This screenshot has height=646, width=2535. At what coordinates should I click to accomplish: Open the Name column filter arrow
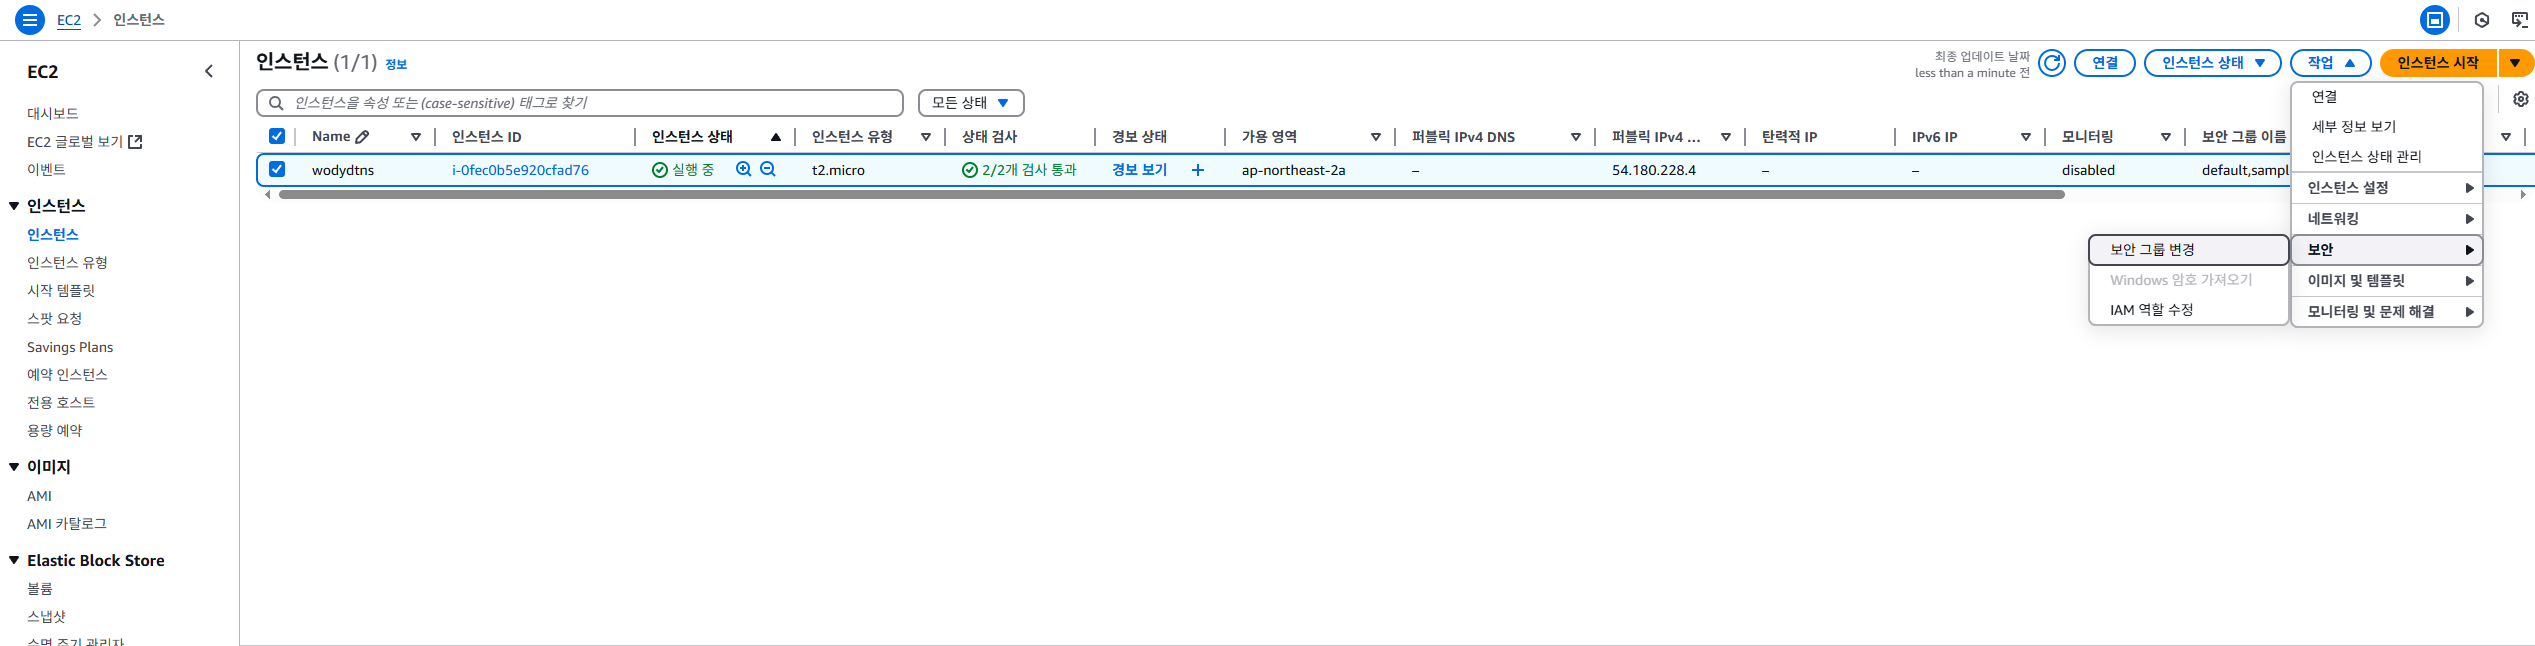[x=416, y=137]
